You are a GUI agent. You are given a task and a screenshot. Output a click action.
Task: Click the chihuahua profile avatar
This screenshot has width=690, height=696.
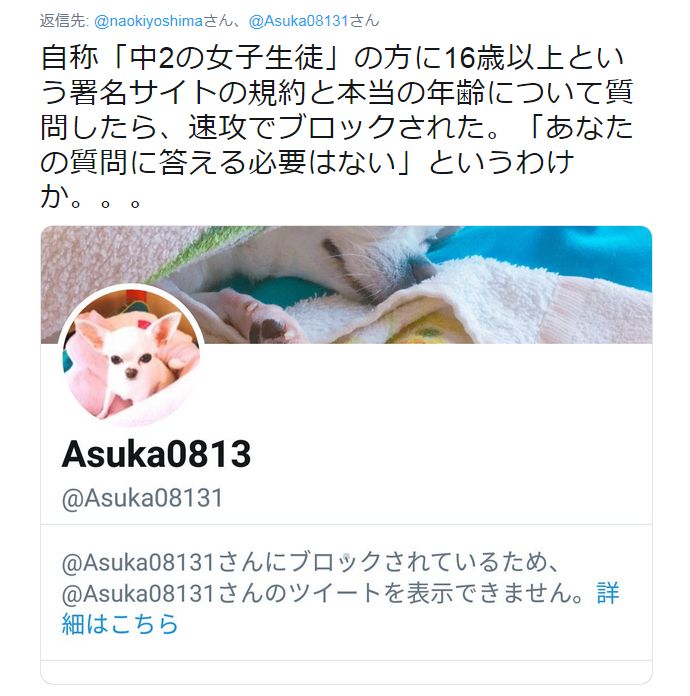click(131, 355)
